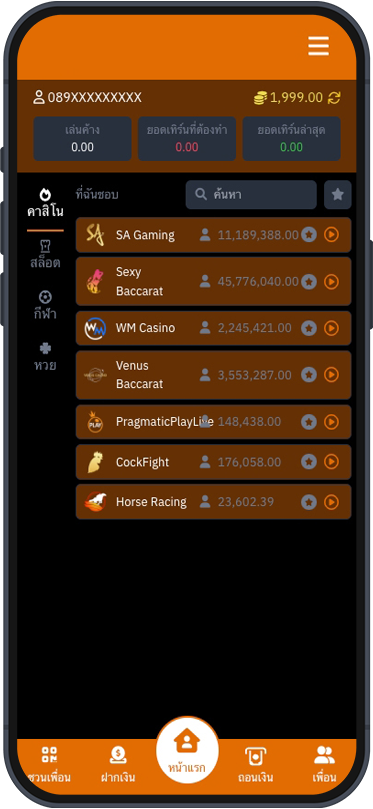Click the WM Casino name text
The width and height of the screenshot is (373, 809).
(145, 328)
